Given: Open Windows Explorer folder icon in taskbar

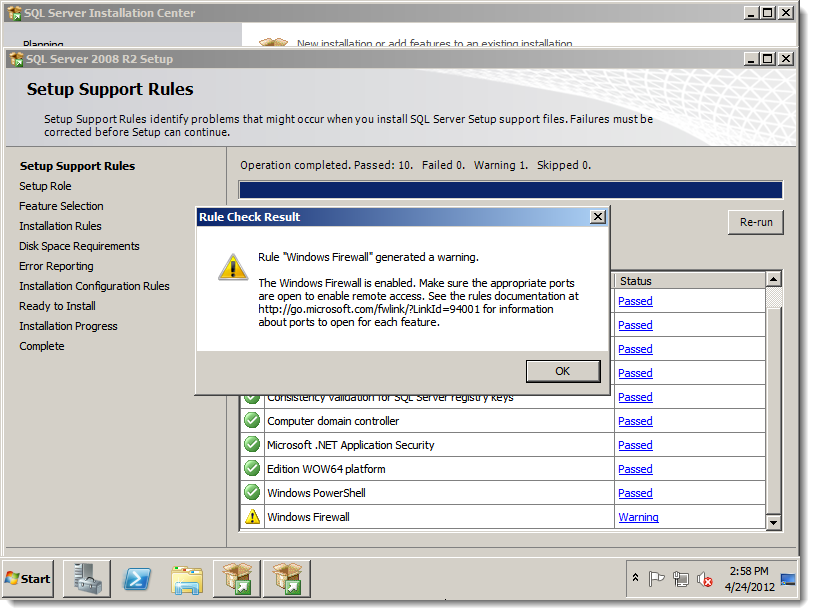Looking at the screenshot, I should [187, 580].
